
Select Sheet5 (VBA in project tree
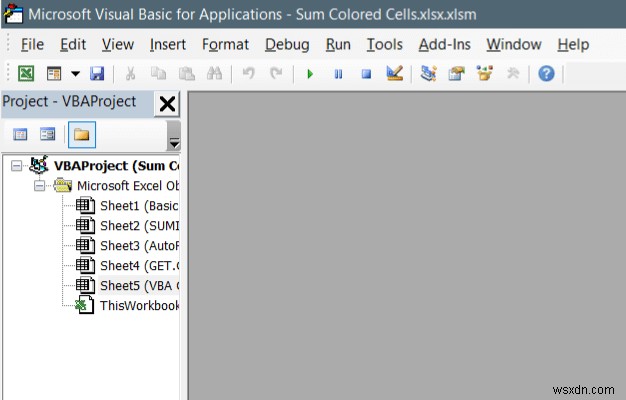tap(139, 285)
